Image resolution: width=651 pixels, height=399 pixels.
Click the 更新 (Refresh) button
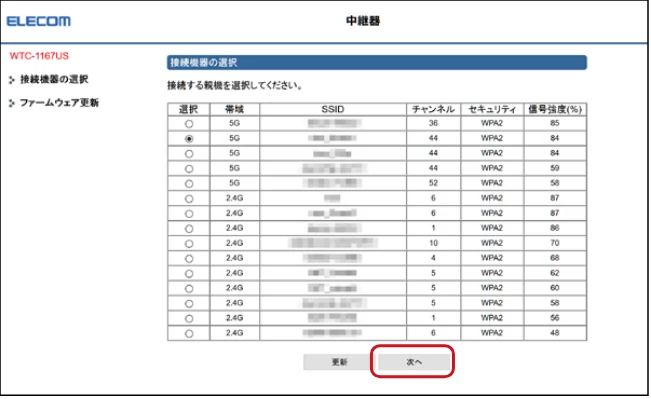click(339, 362)
